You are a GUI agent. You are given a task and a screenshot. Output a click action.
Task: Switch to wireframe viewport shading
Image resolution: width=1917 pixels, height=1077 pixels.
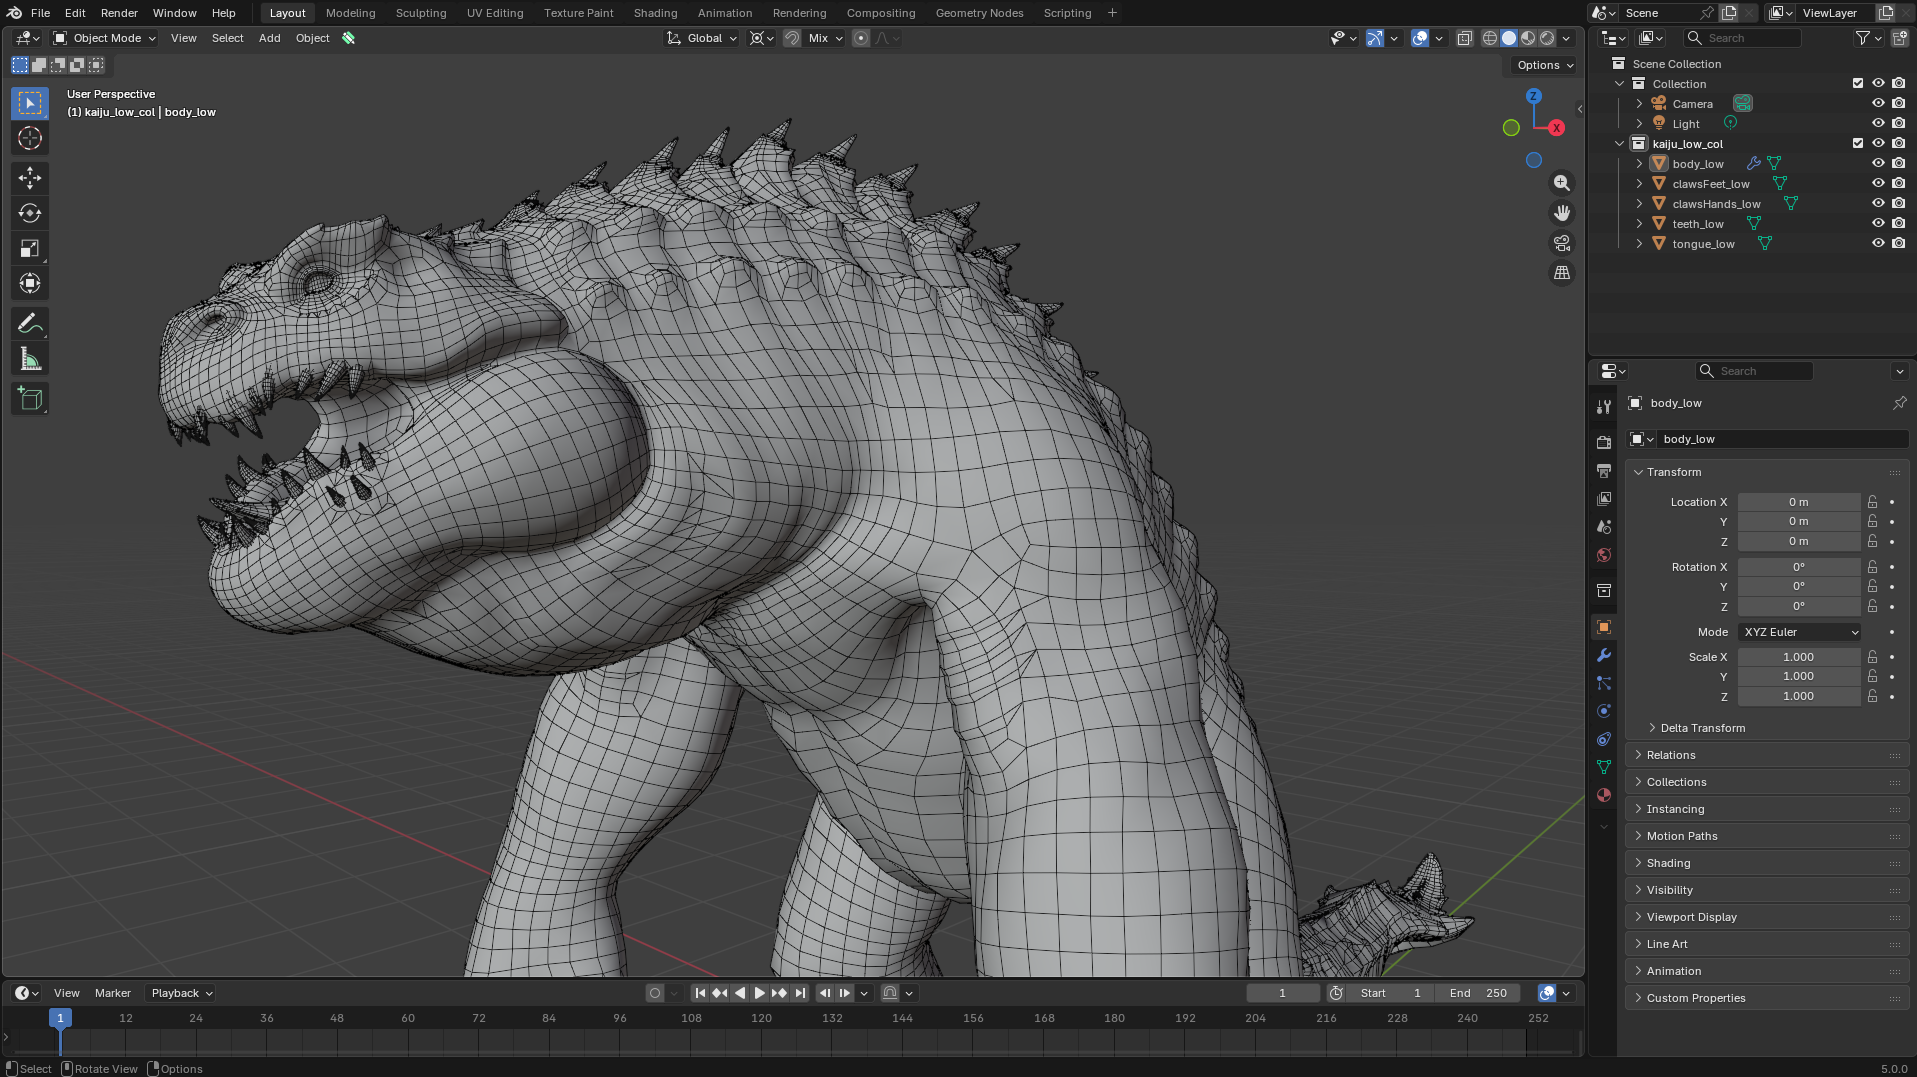pos(1490,38)
